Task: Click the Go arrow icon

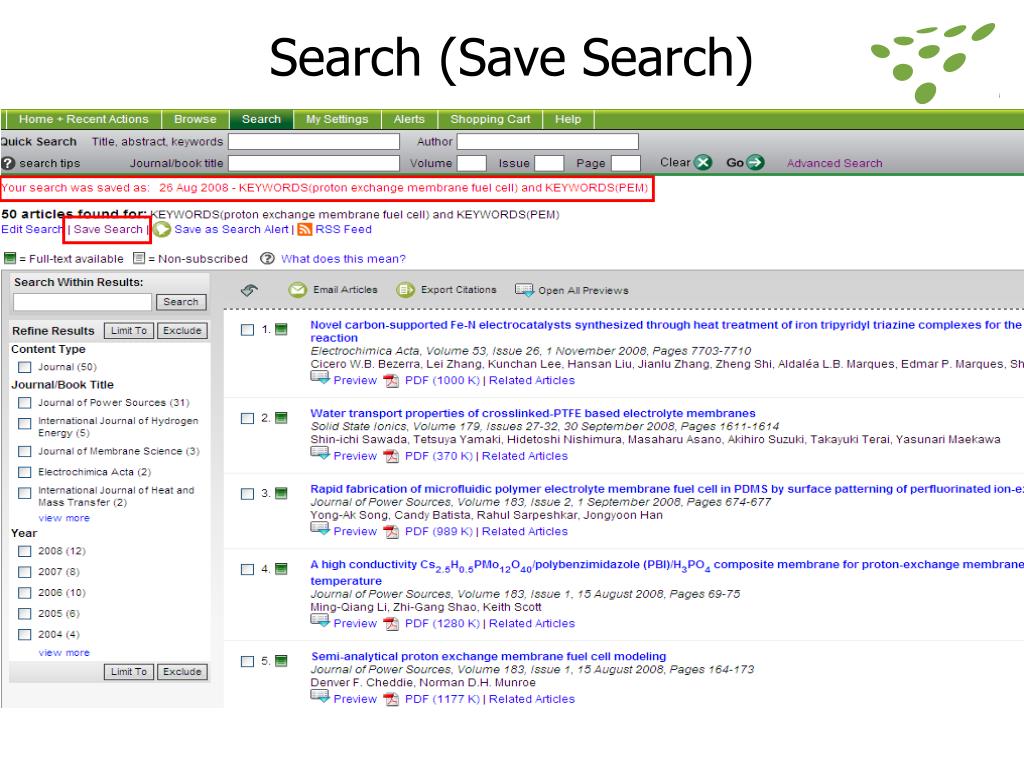Action: click(755, 163)
